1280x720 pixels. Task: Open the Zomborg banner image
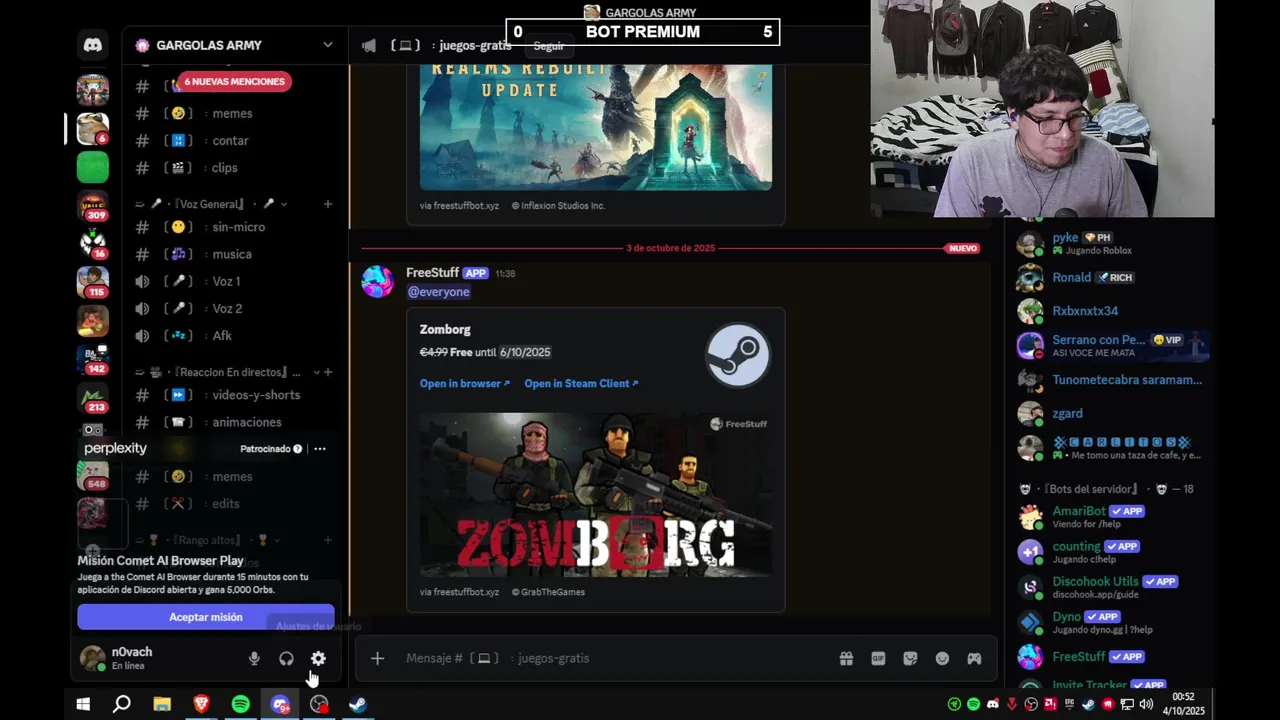click(x=596, y=494)
